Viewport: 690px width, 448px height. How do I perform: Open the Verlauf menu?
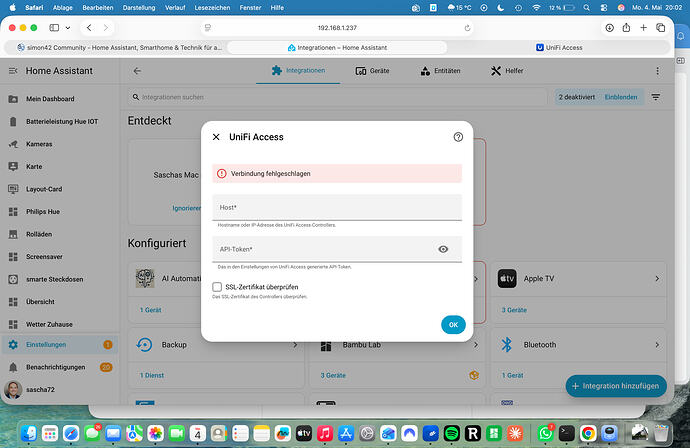(x=175, y=7)
